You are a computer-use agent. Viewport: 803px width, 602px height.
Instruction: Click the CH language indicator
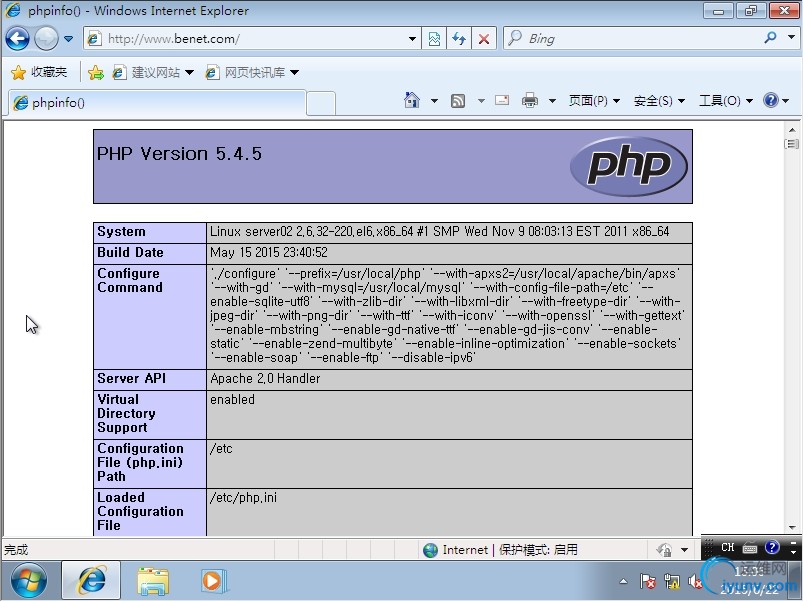click(x=728, y=547)
